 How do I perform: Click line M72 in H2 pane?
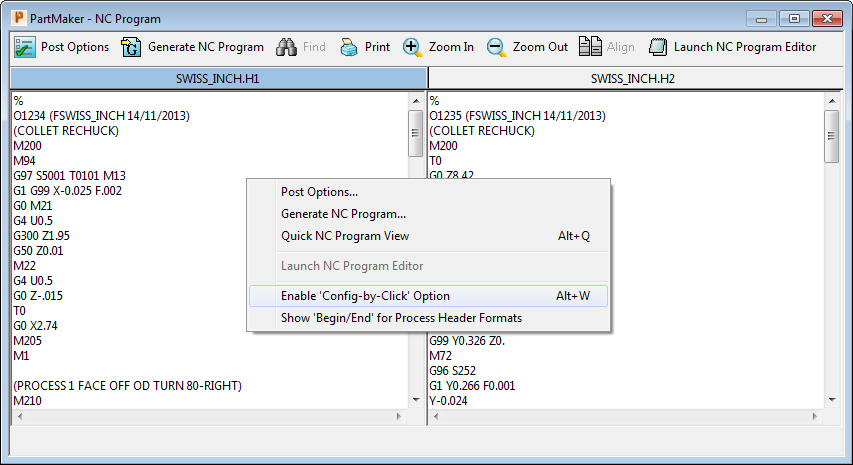pyautogui.click(x=441, y=356)
